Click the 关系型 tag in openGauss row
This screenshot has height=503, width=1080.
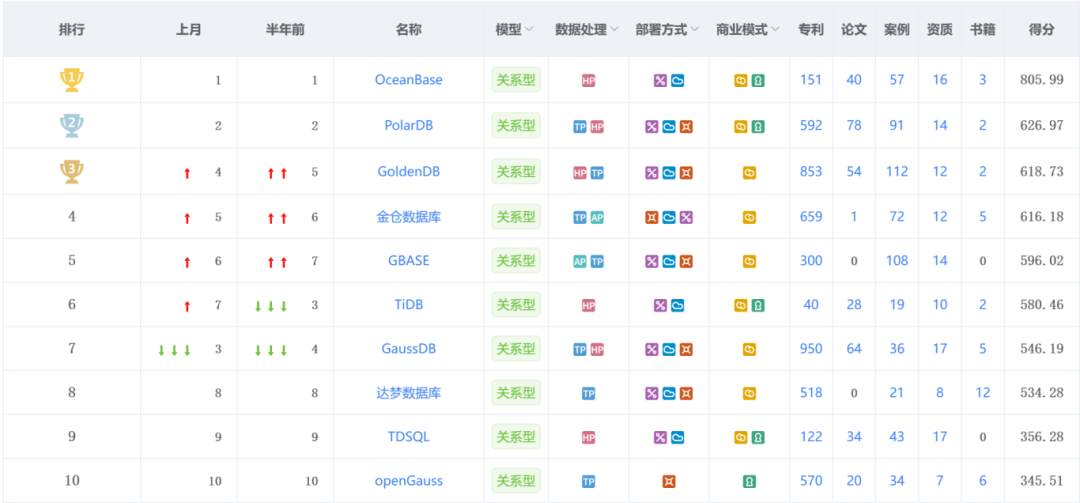[516, 480]
